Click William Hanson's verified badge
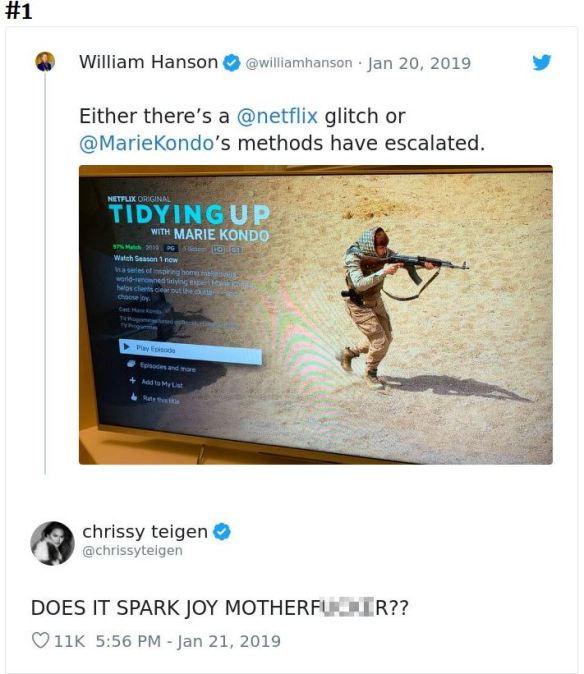Viewport: 584px width, 674px height. [x=232, y=63]
